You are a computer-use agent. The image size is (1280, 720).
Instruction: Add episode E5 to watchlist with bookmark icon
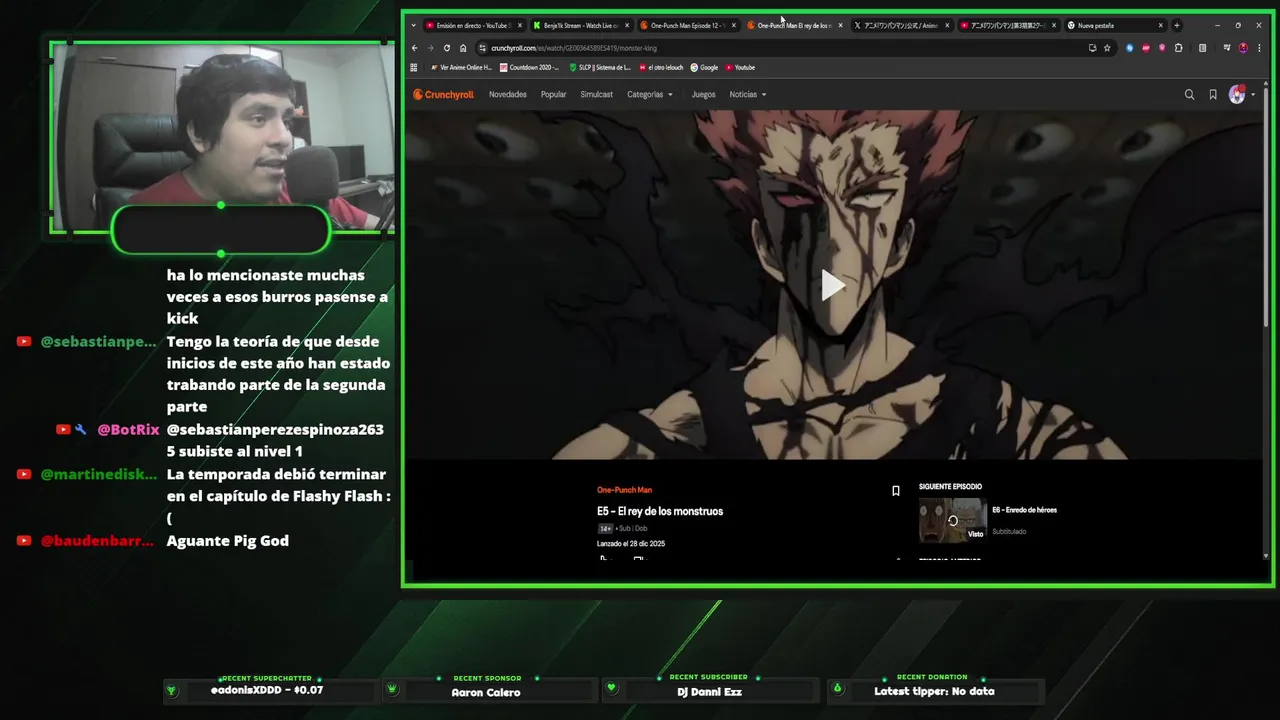[896, 491]
